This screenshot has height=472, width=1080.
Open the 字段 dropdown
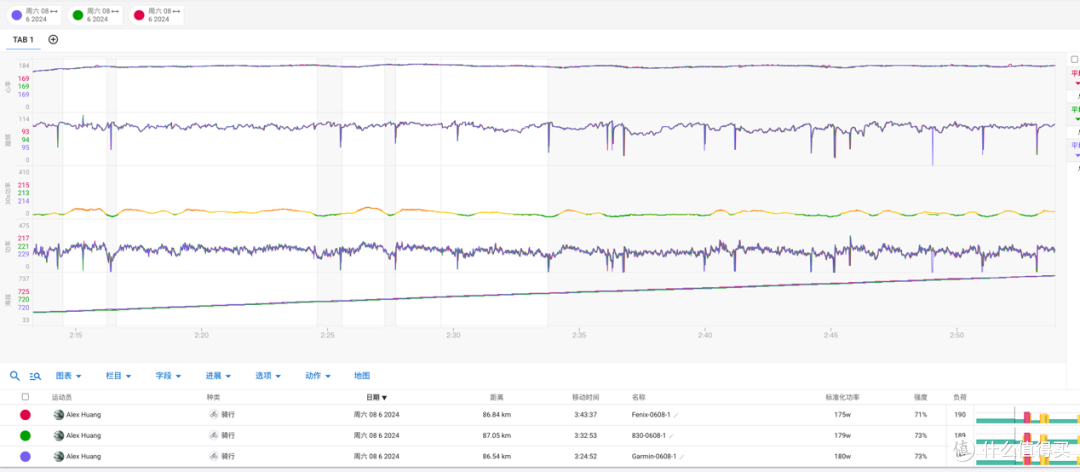pos(168,376)
